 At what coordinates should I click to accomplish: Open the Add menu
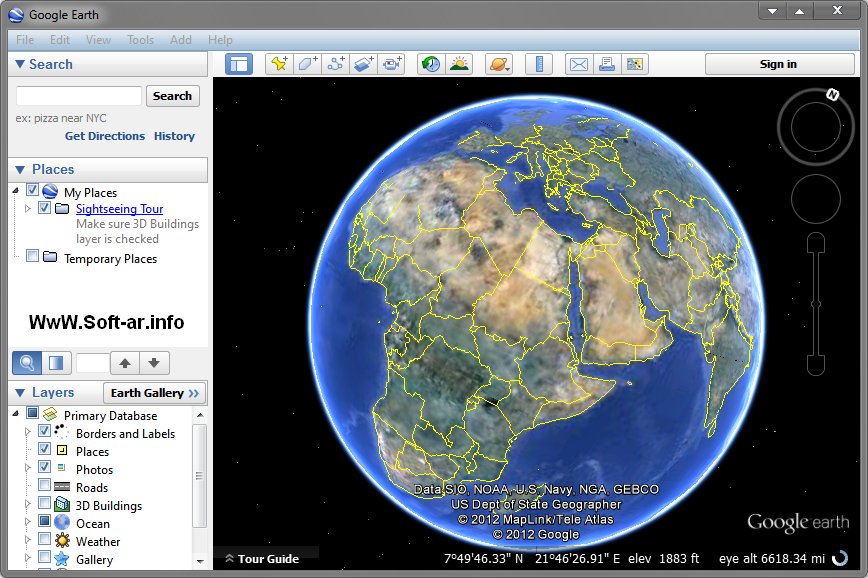pos(180,40)
